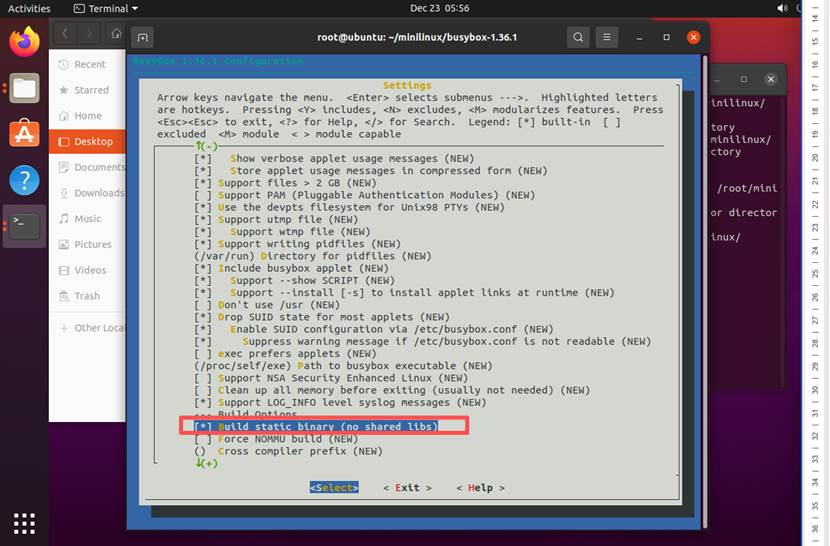The height and width of the screenshot is (546, 830).
Task: Toggle Don't use /usr option
Action: click(x=267, y=305)
